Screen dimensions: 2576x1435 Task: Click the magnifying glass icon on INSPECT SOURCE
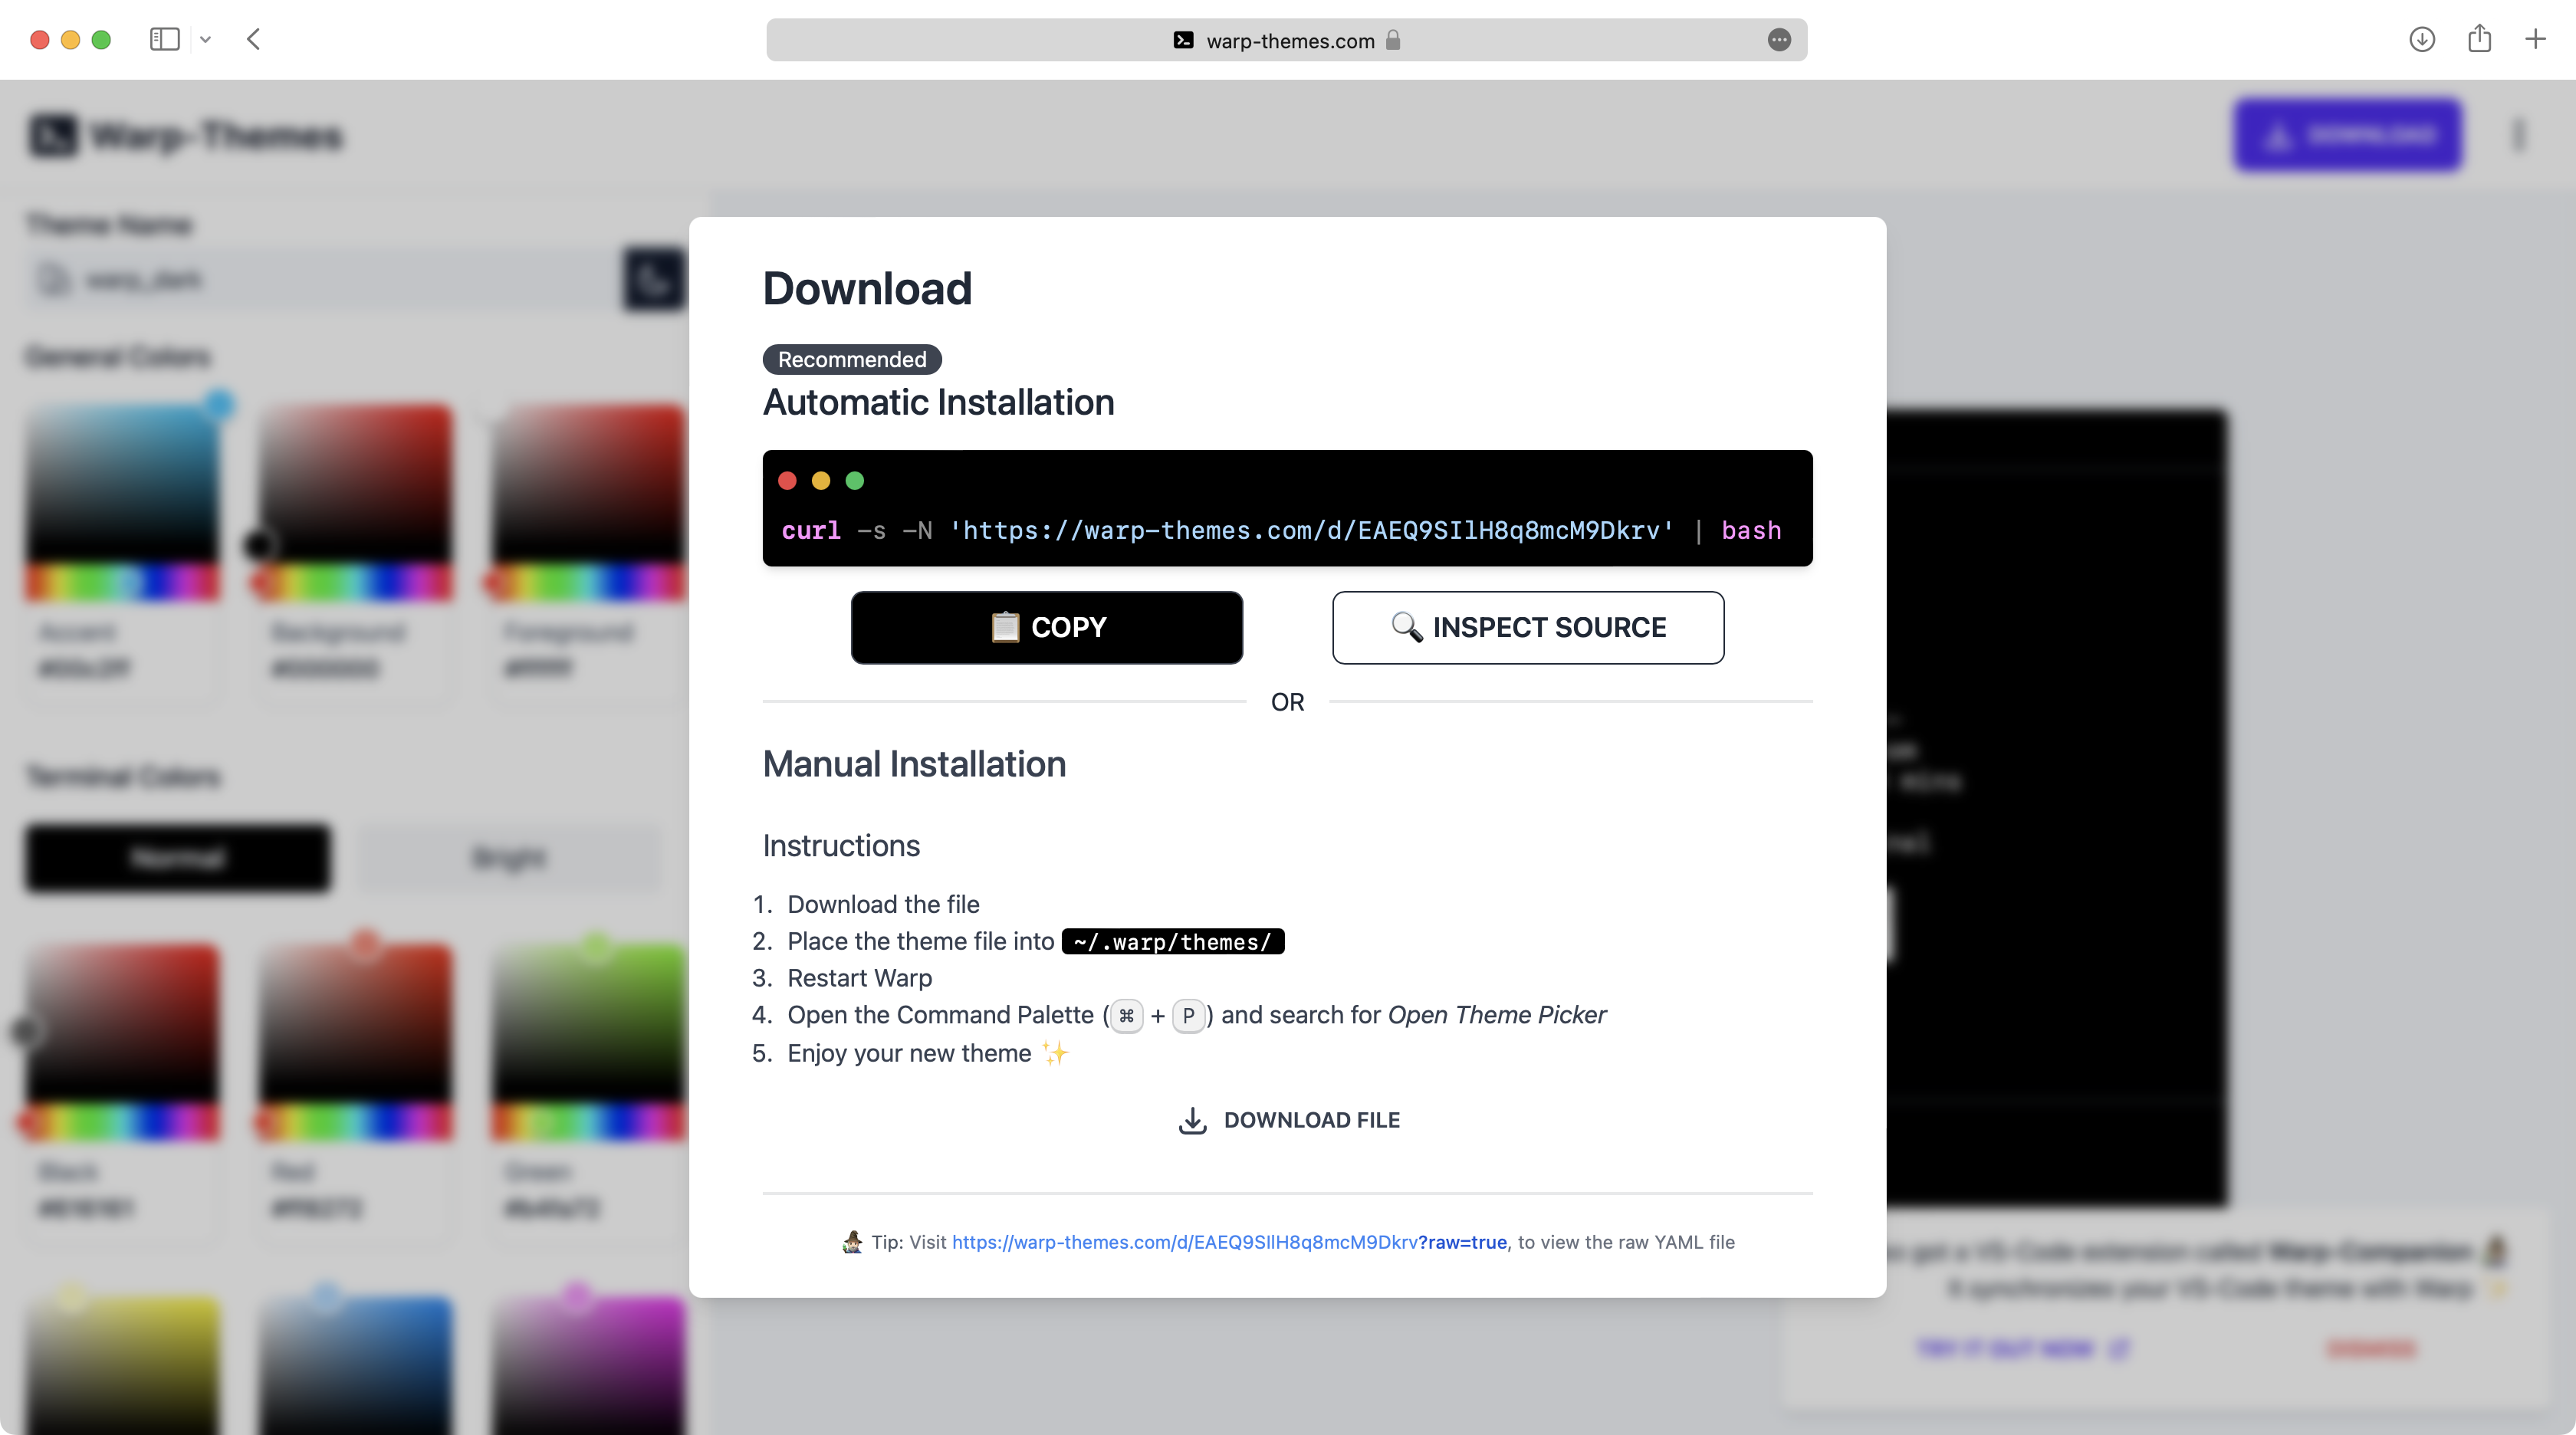pos(1407,627)
